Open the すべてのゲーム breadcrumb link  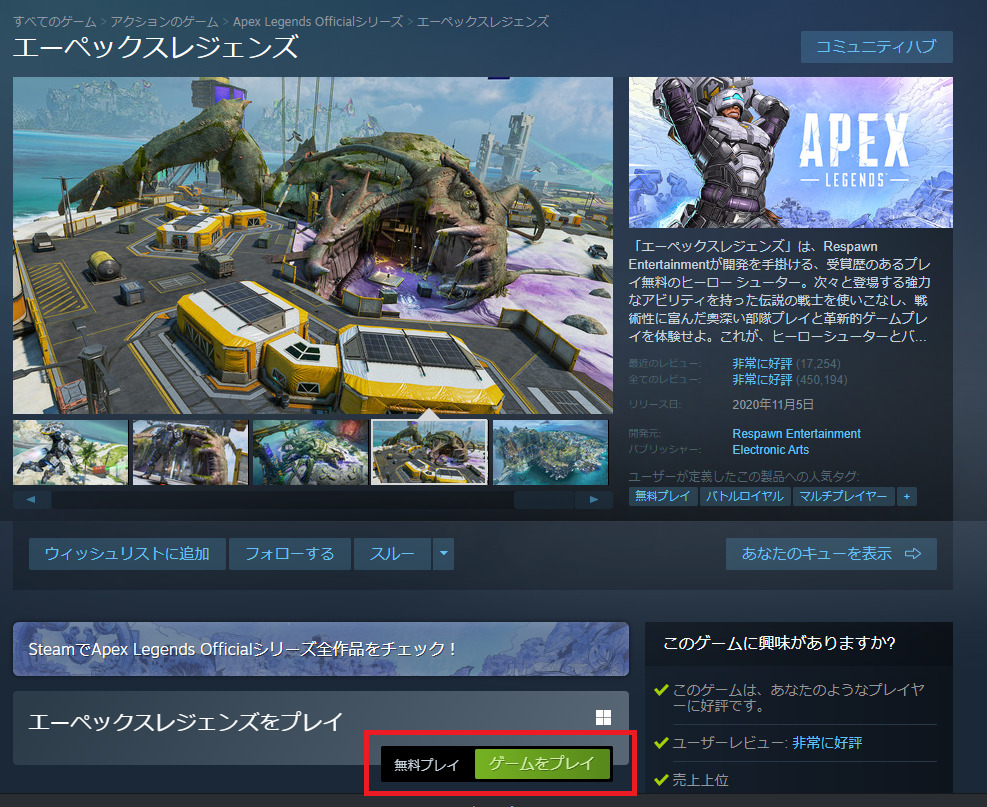[x=55, y=22]
